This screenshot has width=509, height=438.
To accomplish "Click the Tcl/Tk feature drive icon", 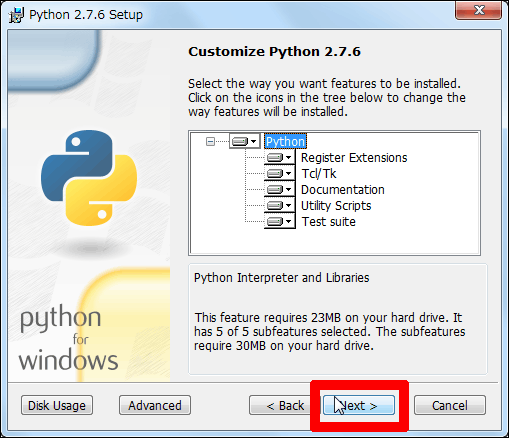I will click(x=275, y=173).
